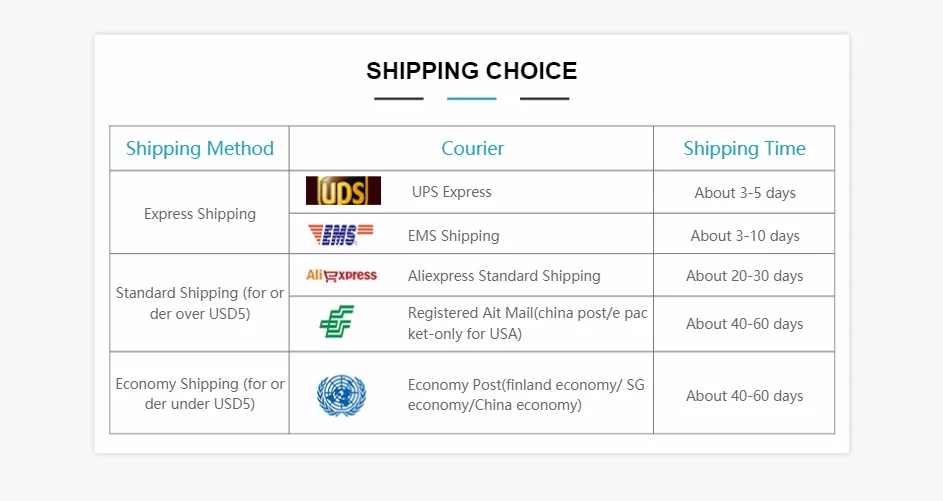Image resolution: width=943 pixels, height=501 pixels.
Task: Click the EMS logo icon
Action: click(x=340, y=235)
